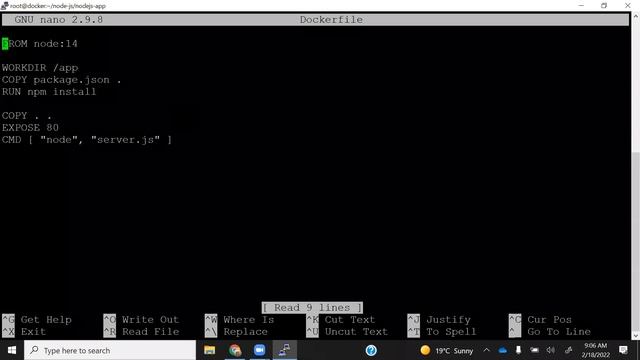Show hidden tray icons chevron
This screenshot has width=640, height=360.
click(x=487, y=350)
